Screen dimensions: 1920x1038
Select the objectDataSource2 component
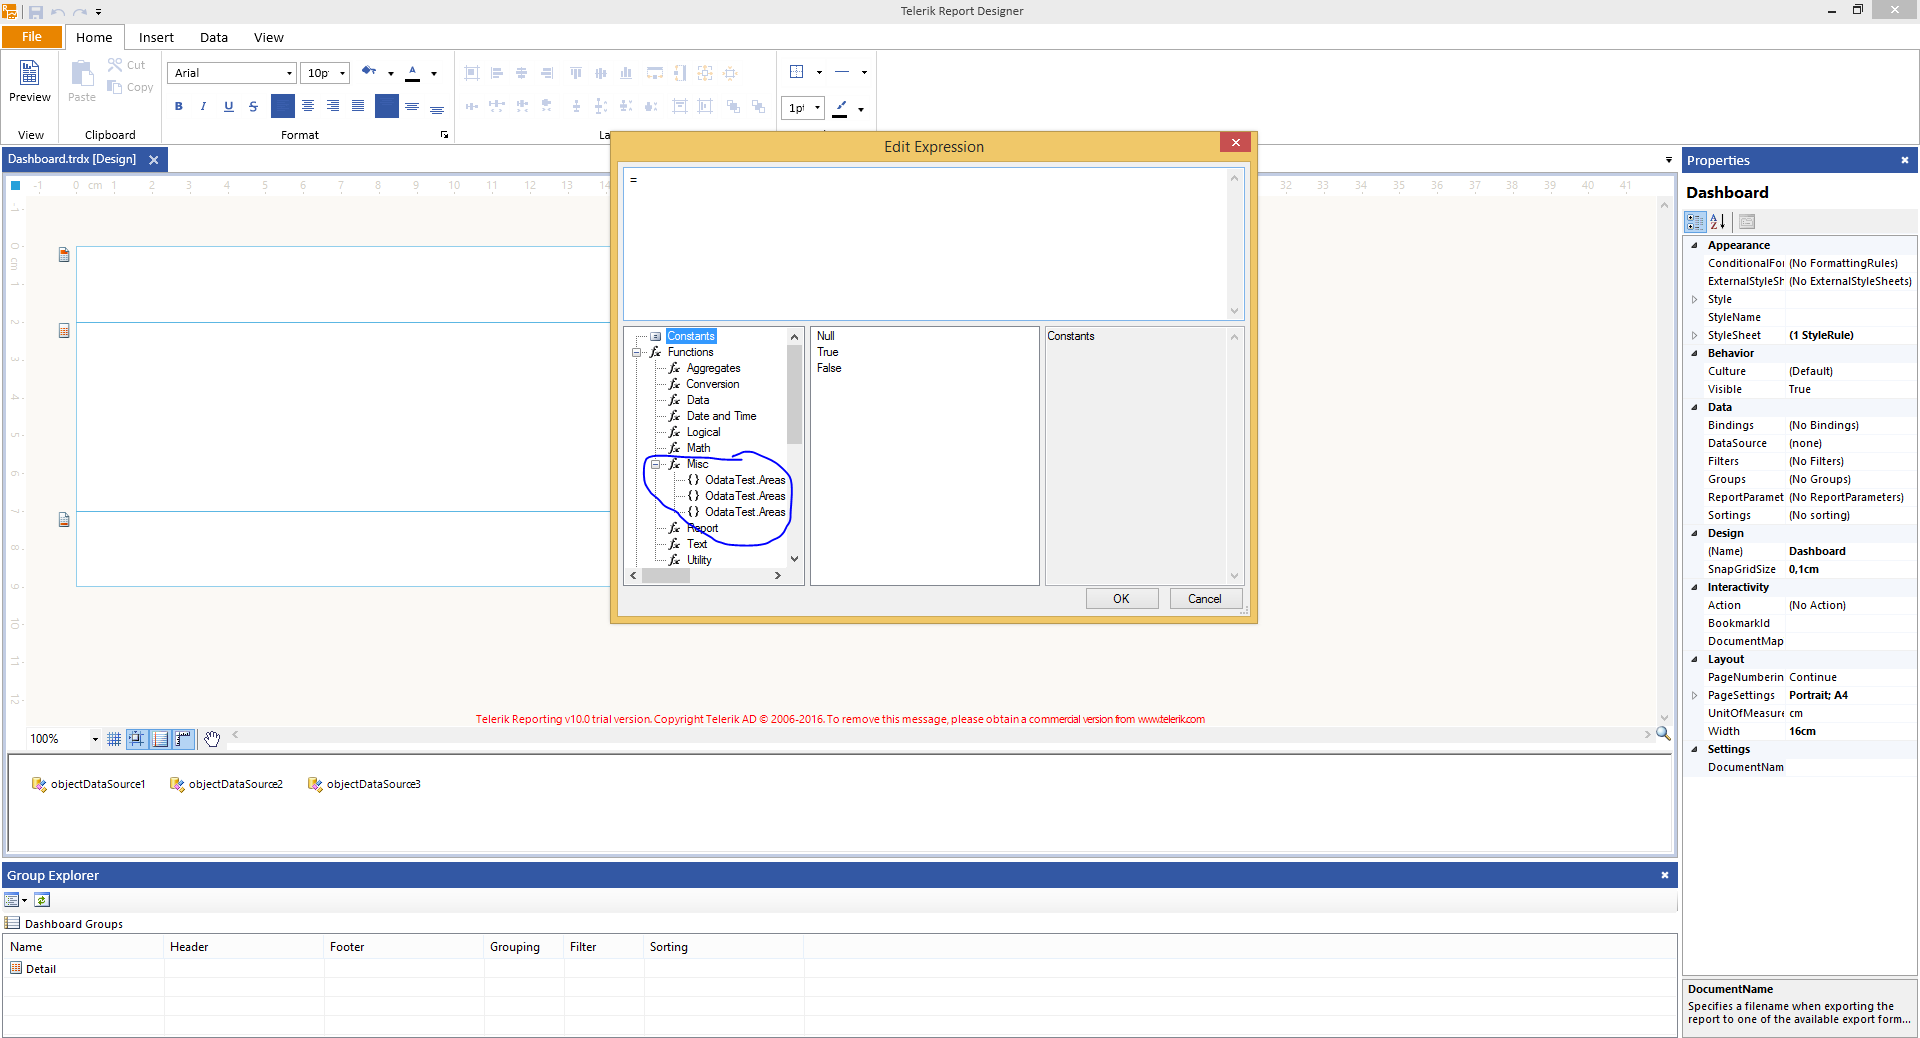(226, 784)
